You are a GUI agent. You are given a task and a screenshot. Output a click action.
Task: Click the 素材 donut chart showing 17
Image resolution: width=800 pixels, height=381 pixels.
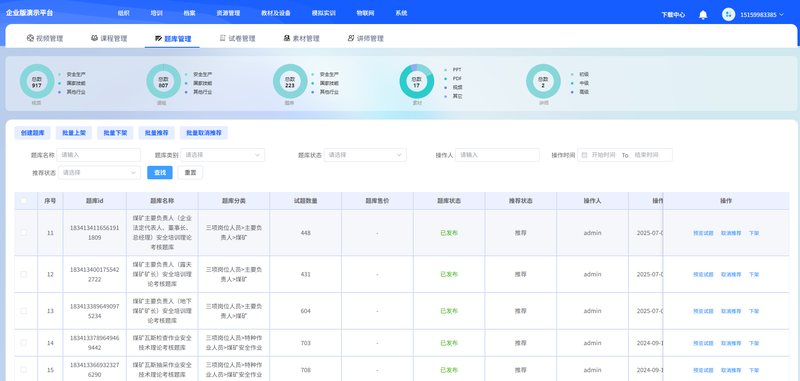(x=416, y=82)
